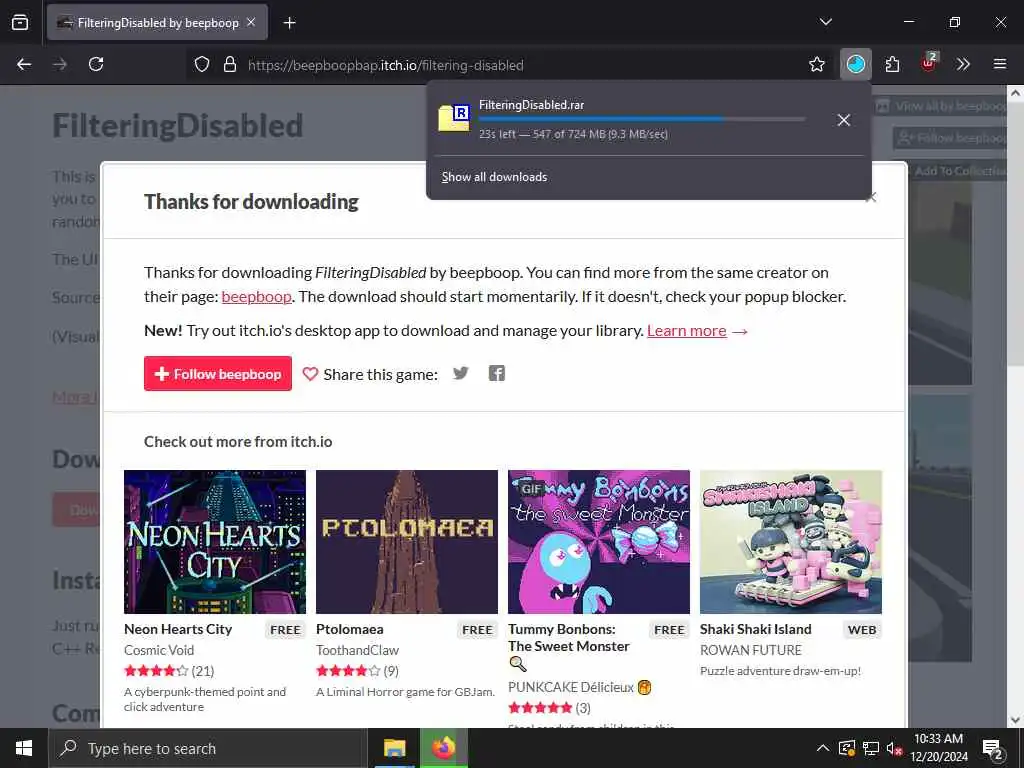Open the extensions puzzle icon

coord(892,64)
